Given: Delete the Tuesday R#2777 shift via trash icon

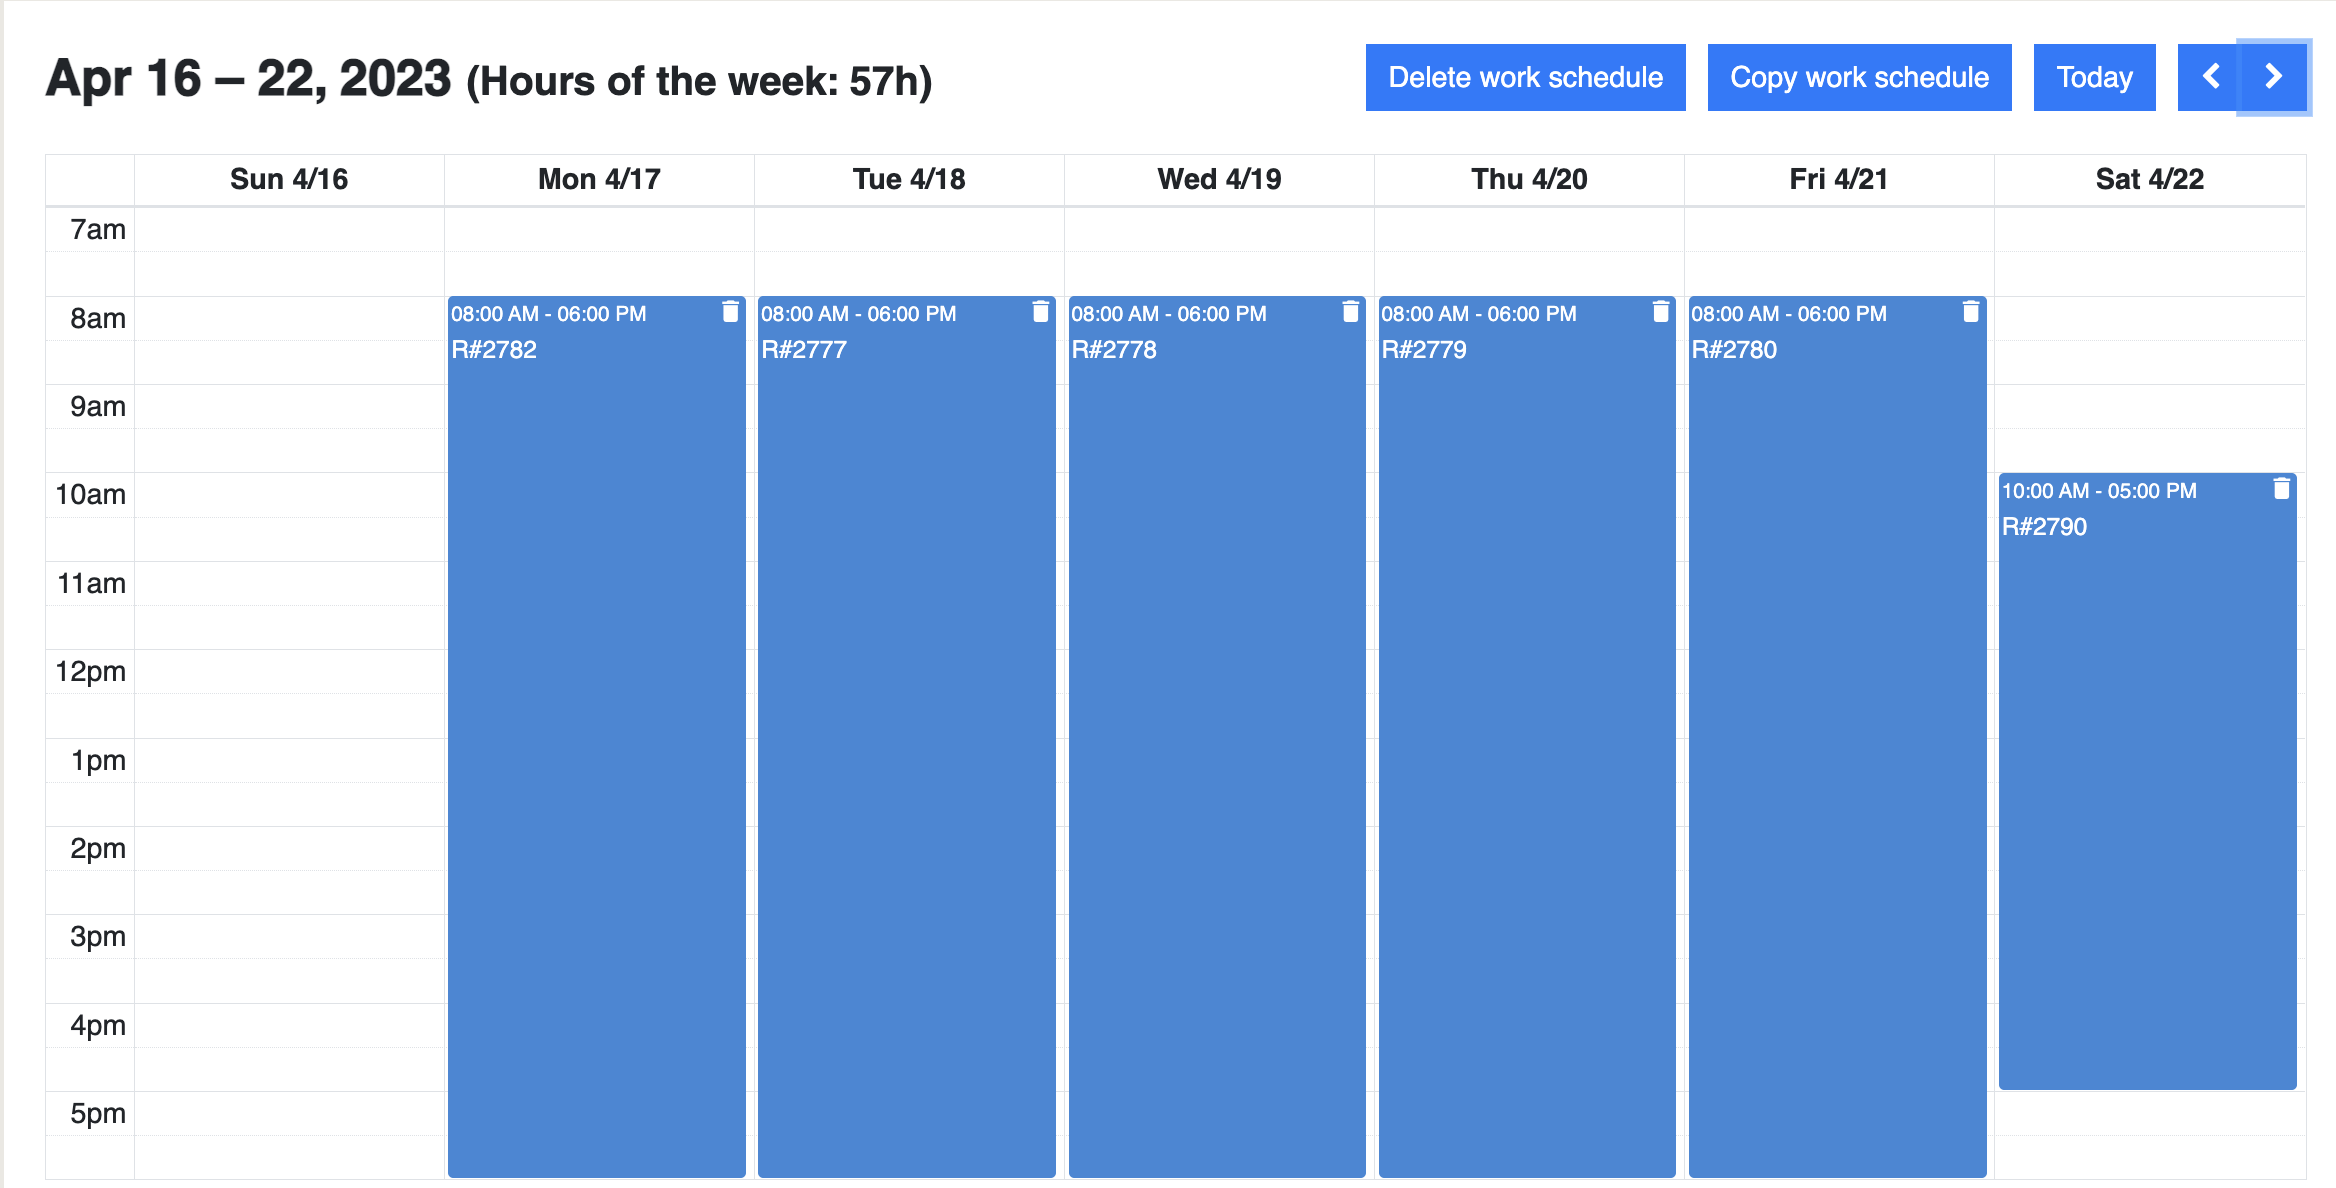Looking at the screenshot, I should coord(1040,312).
